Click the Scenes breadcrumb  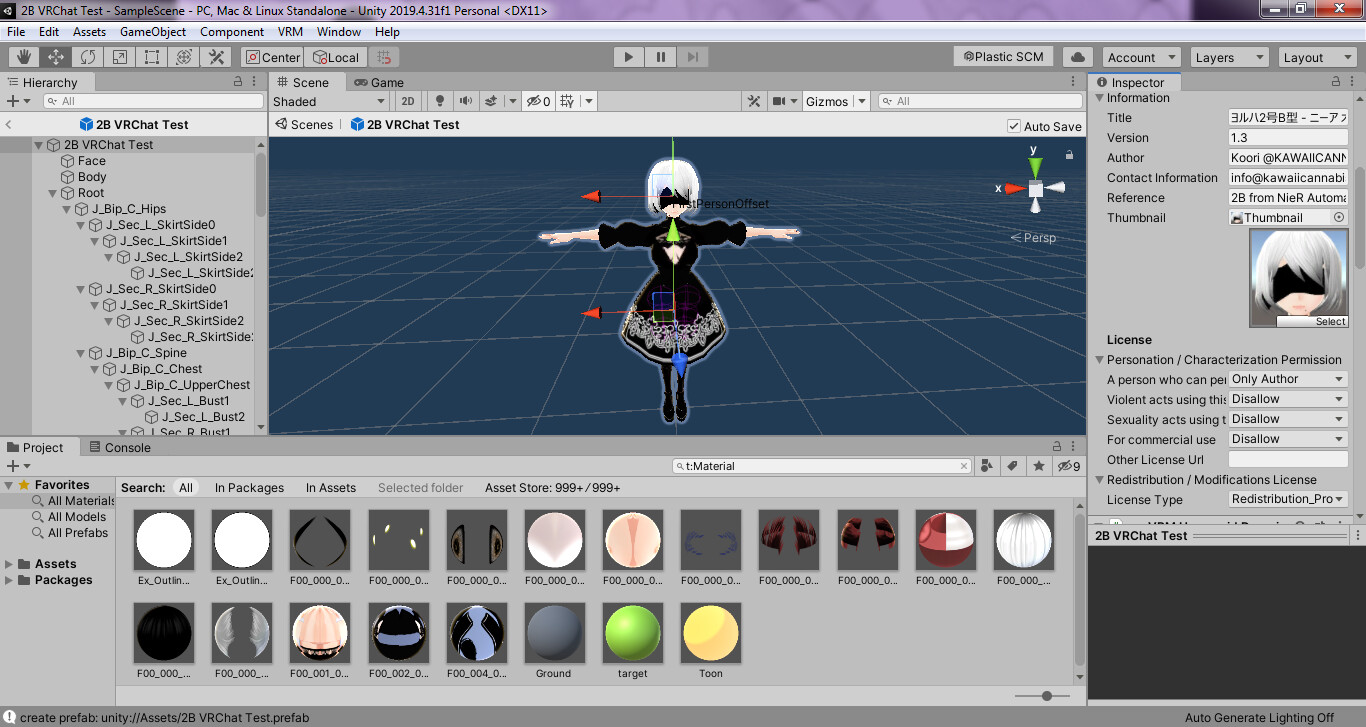pos(304,125)
